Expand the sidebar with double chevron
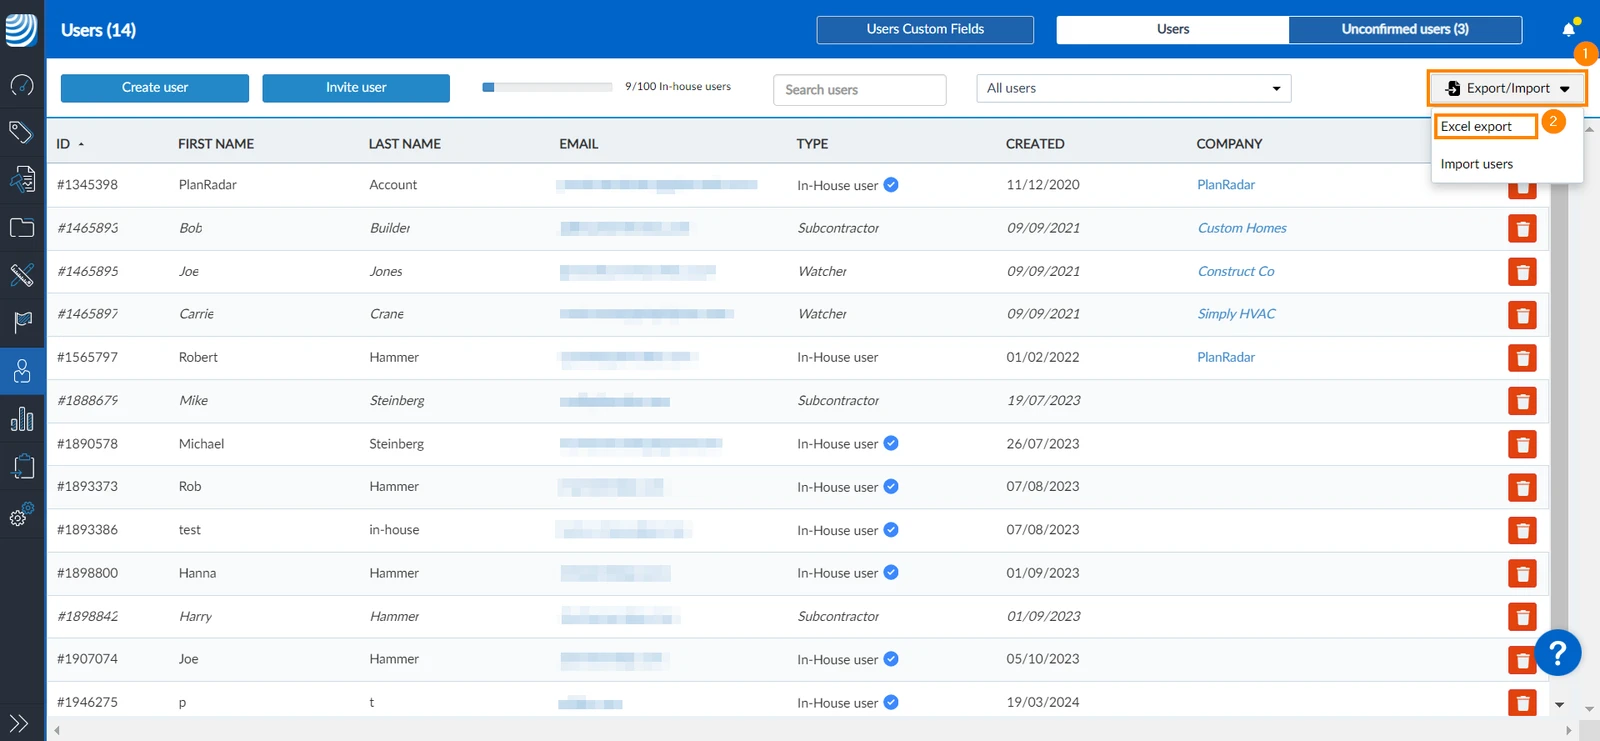Image resolution: width=1600 pixels, height=741 pixels. (x=19, y=723)
